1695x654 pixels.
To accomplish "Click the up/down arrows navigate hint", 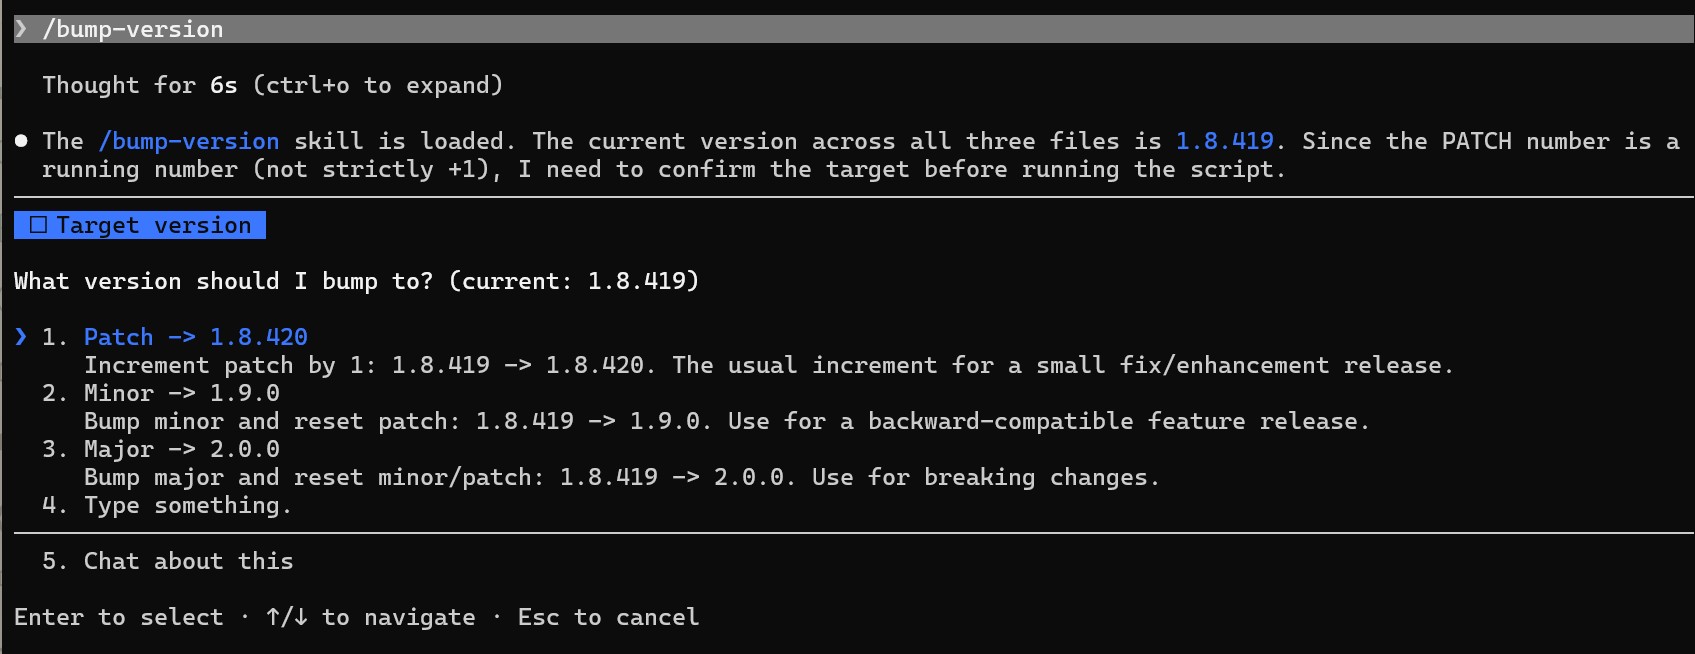I will click(370, 617).
